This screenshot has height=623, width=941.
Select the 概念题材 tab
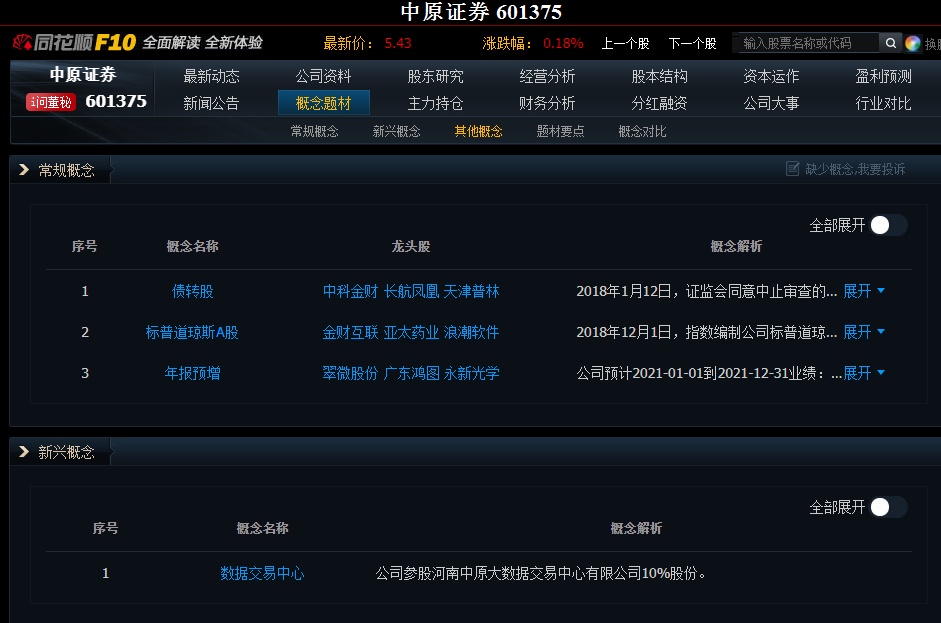pyautogui.click(x=323, y=103)
